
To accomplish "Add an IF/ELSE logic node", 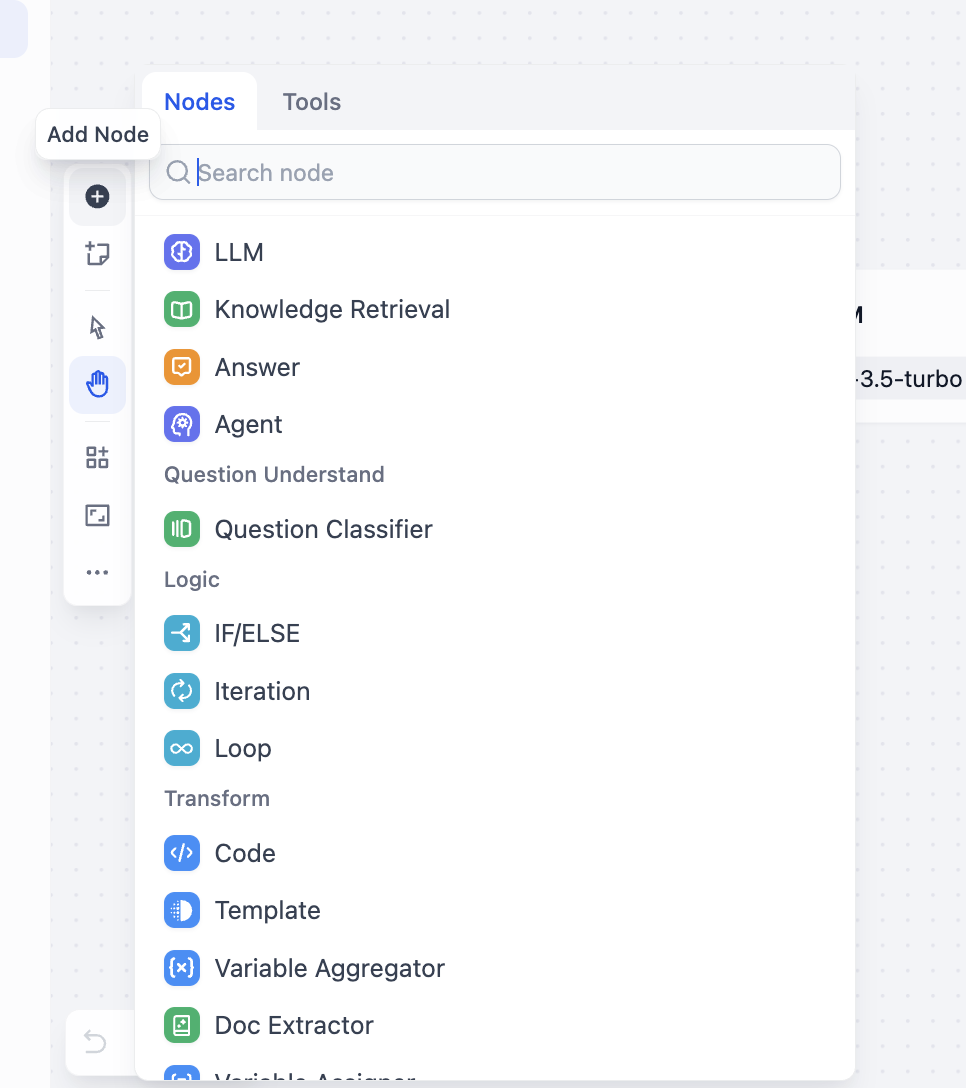I will click(x=257, y=634).
